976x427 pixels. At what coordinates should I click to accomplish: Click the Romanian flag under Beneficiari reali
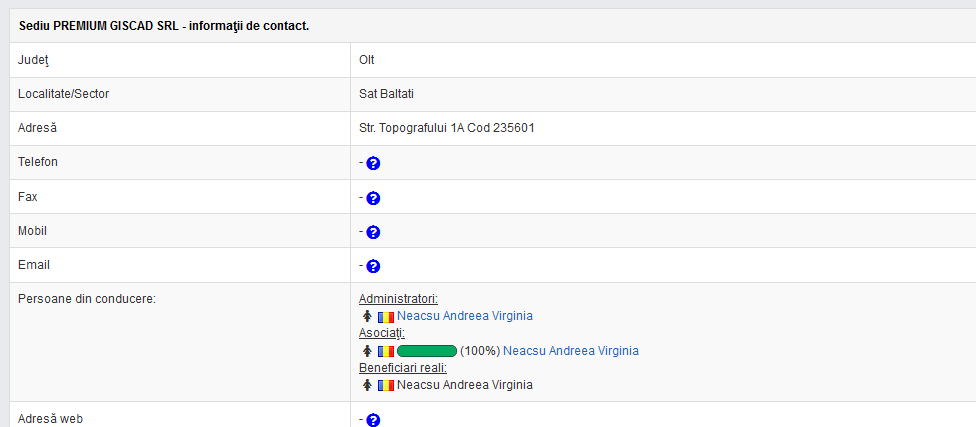[x=385, y=385]
